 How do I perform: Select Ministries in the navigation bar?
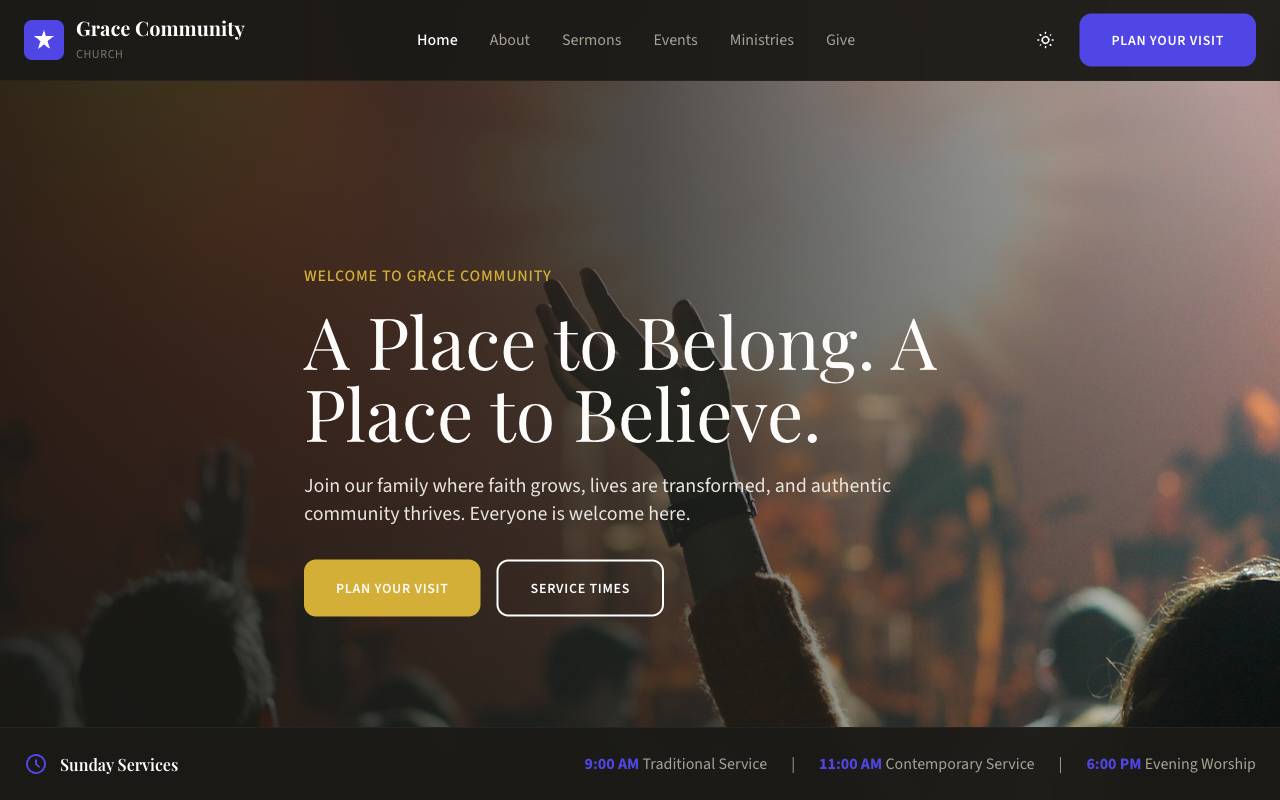(x=761, y=40)
